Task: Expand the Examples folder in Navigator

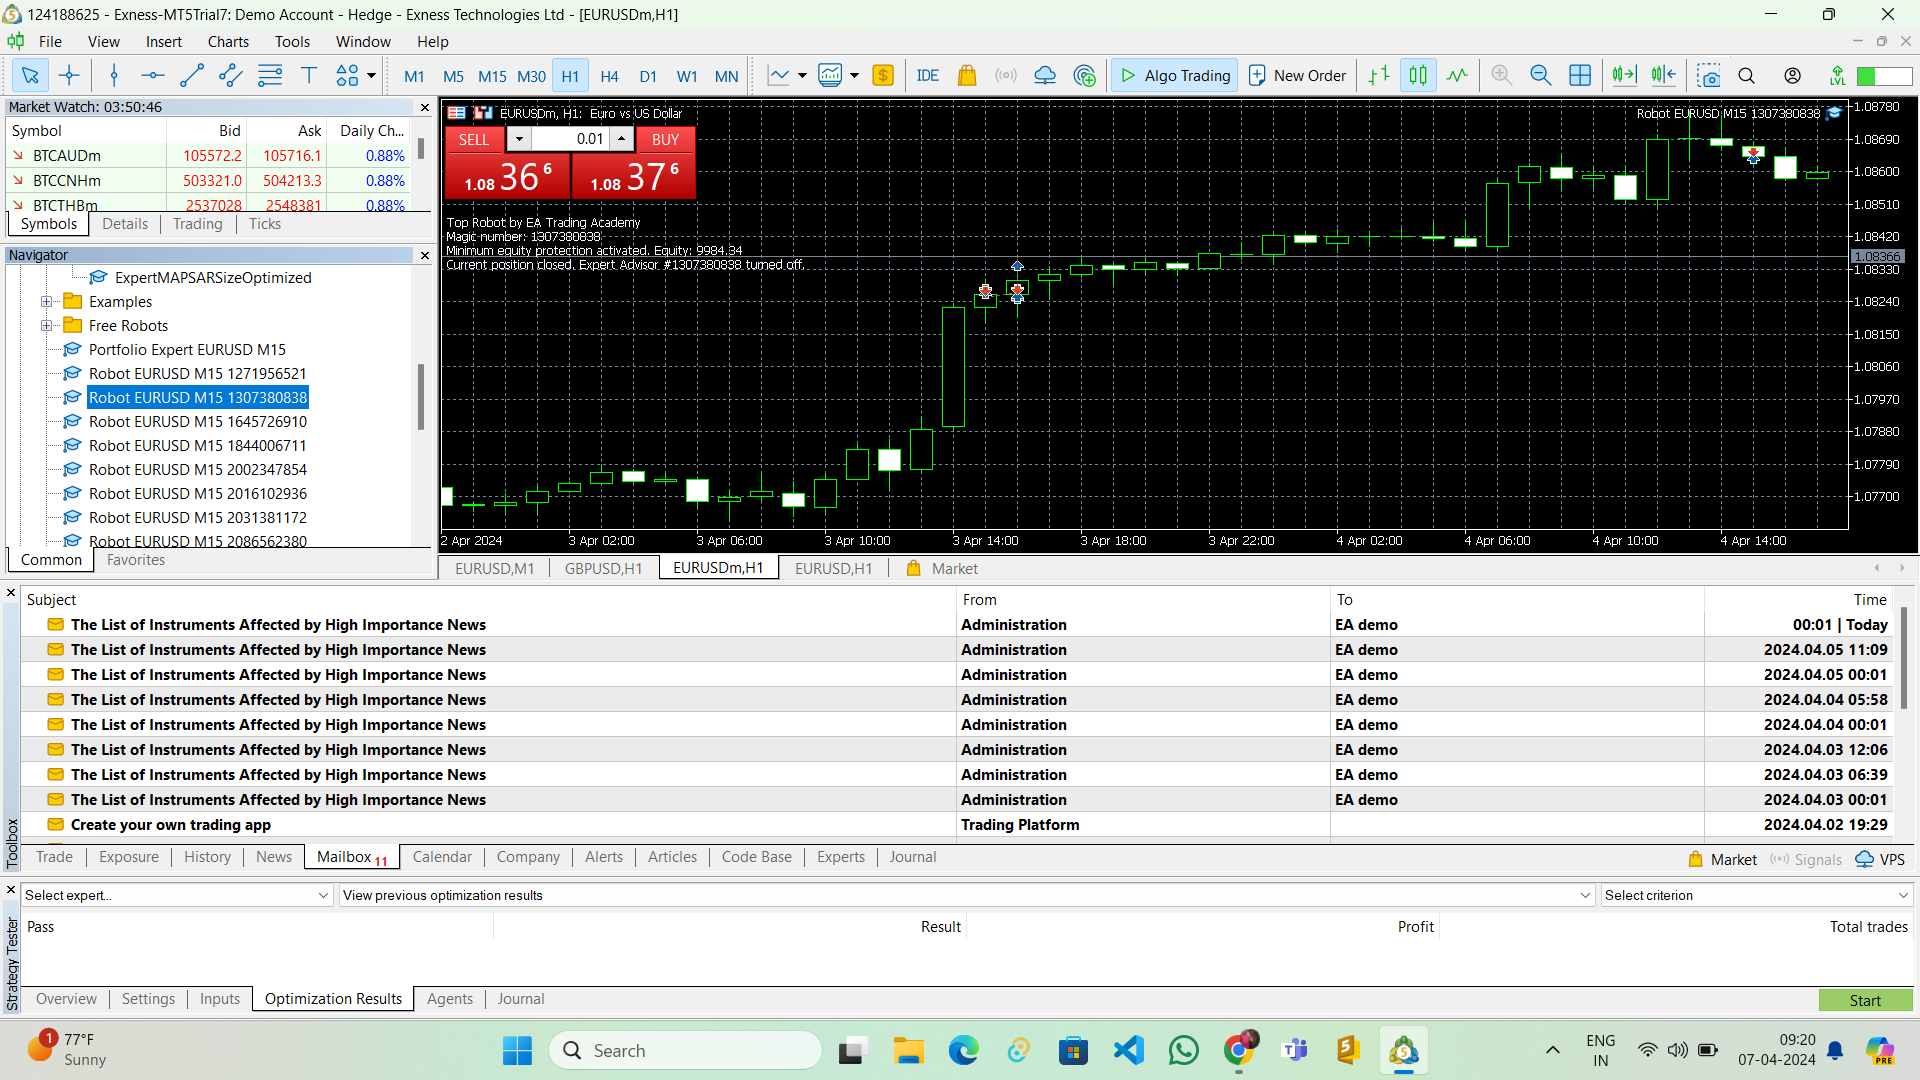Action: pos(46,302)
